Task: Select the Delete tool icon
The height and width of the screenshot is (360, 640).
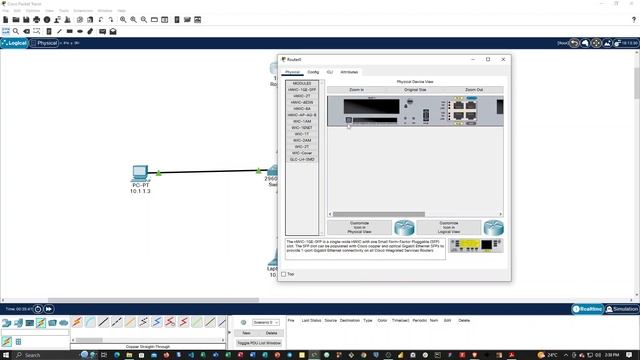Action: 27,31
